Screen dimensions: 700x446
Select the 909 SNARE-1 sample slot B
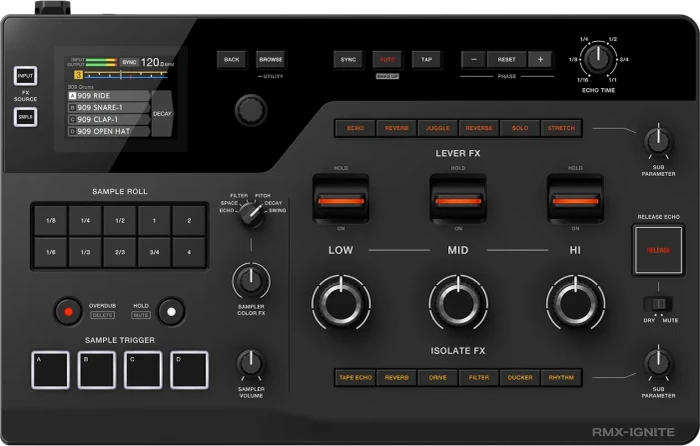108,108
